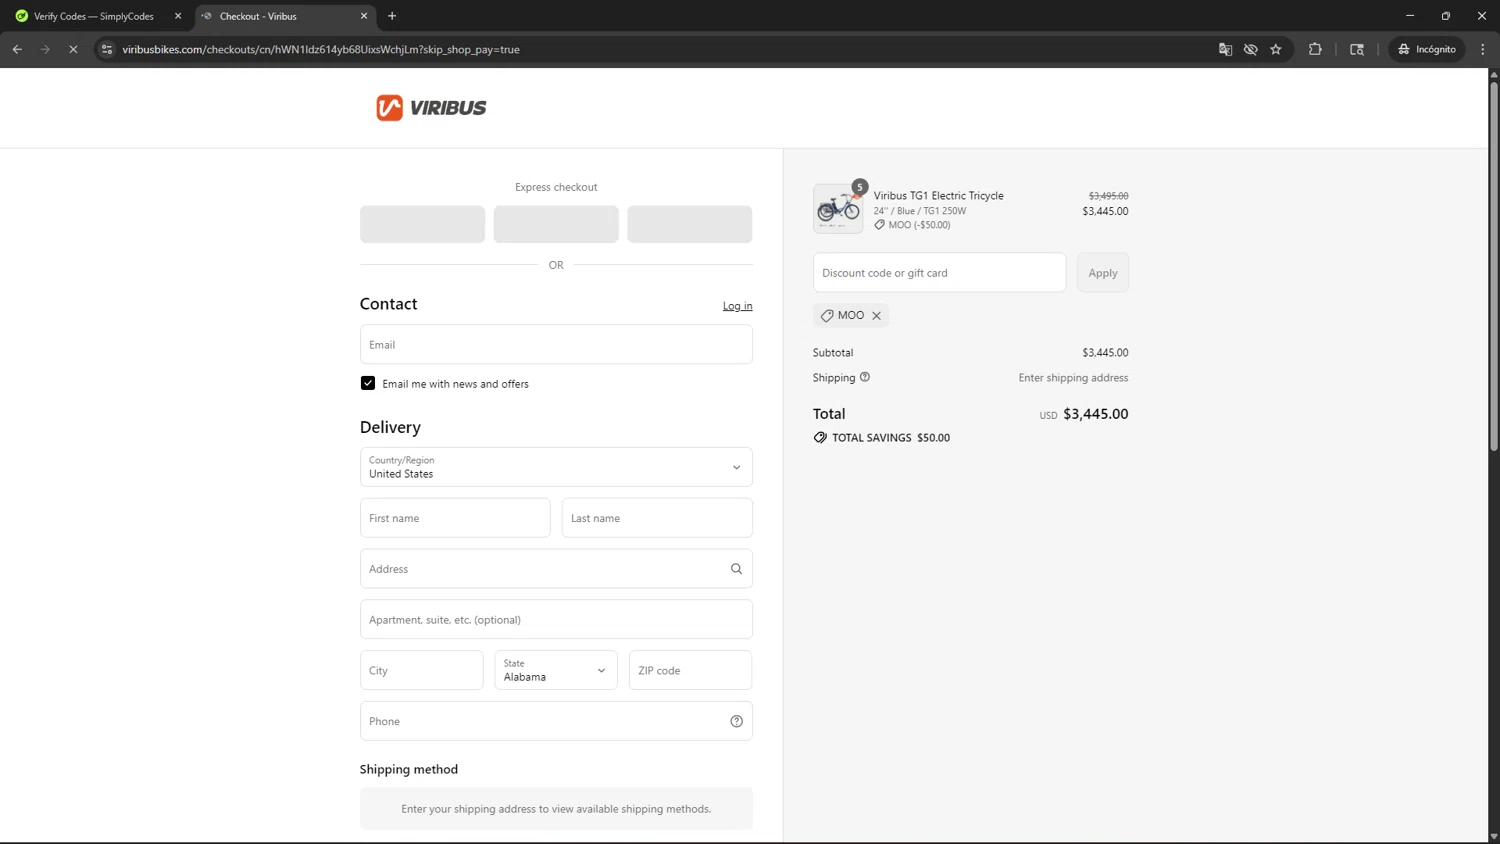Click the Viribus TG1 Electric Tricycle name
1500x844 pixels.
[938, 195]
